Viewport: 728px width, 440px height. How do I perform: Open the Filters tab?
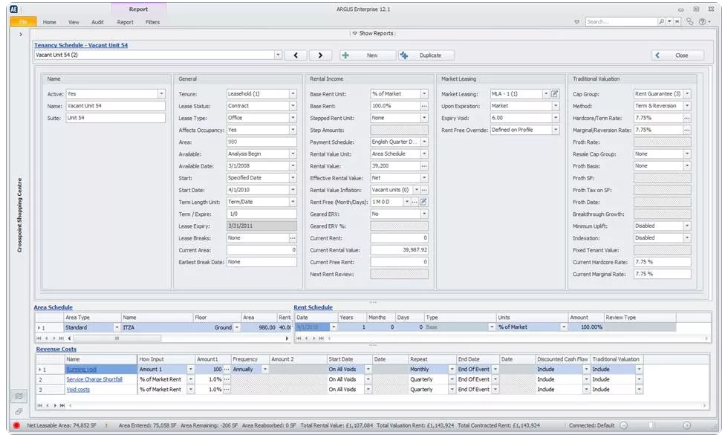pyautogui.click(x=152, y=22)
